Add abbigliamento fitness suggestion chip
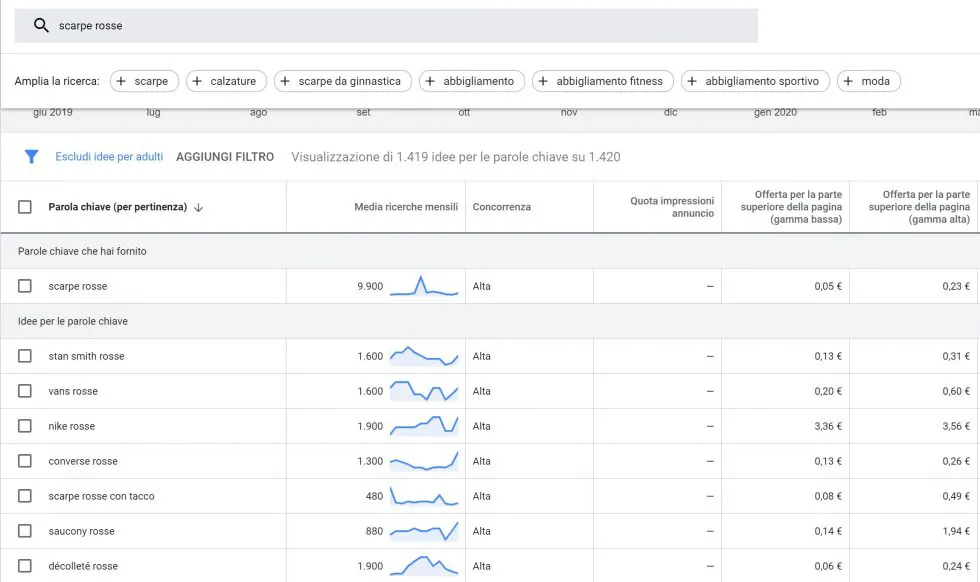Screen dimensions: 980x582 coord(602,81)
